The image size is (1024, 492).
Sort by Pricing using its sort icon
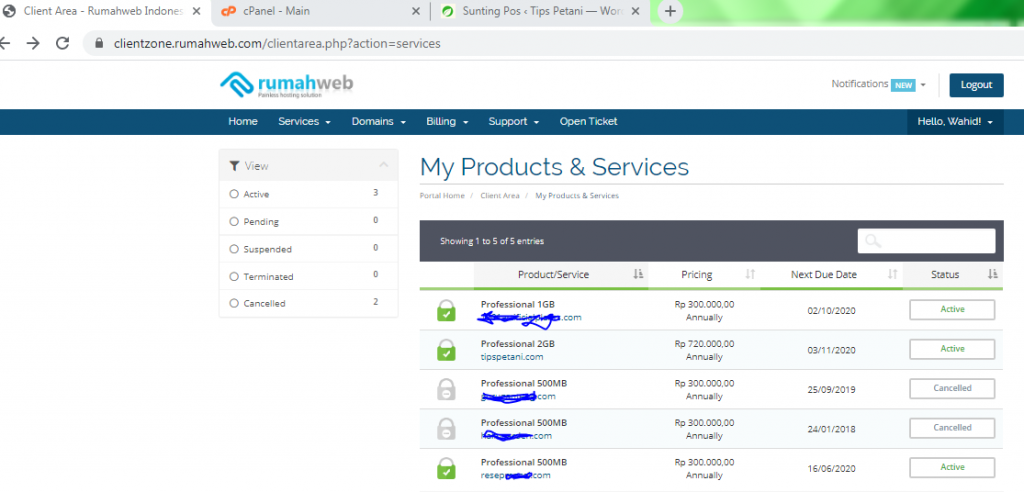pyautogui.click(x=750, y=274)
